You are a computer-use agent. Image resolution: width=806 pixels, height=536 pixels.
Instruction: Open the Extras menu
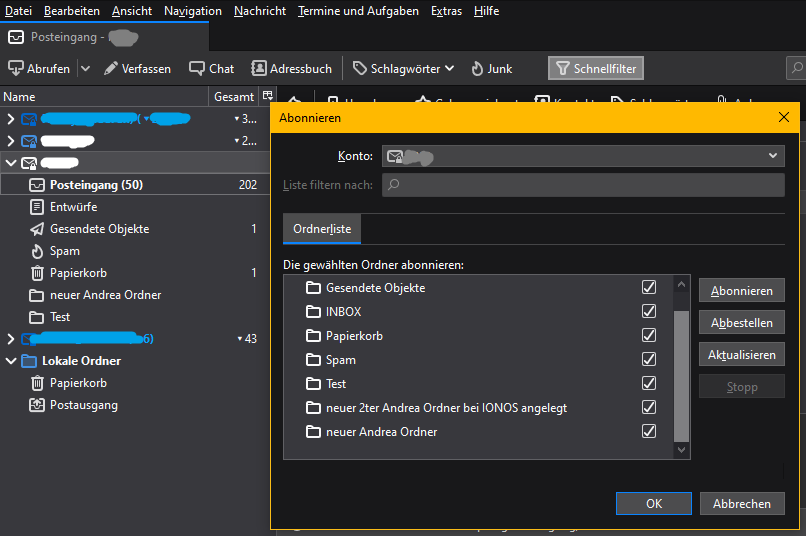click(446, 11)
